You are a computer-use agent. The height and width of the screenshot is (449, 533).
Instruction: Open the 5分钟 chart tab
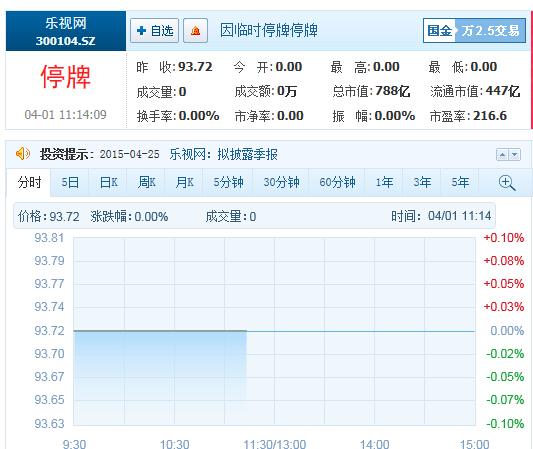(228, 183)
